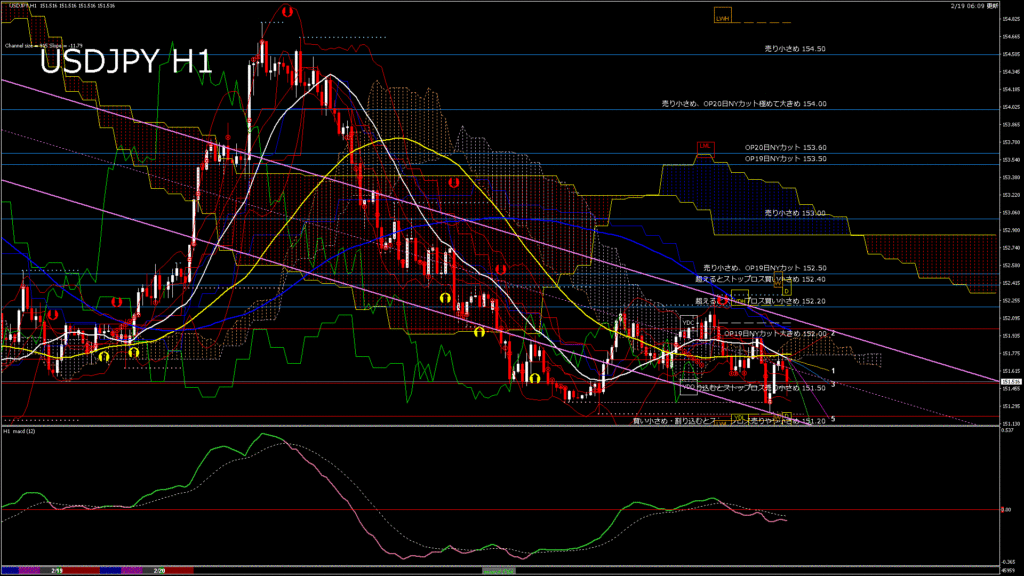
Task: Click the orange LWH box marker
Action: pos(722,16)
